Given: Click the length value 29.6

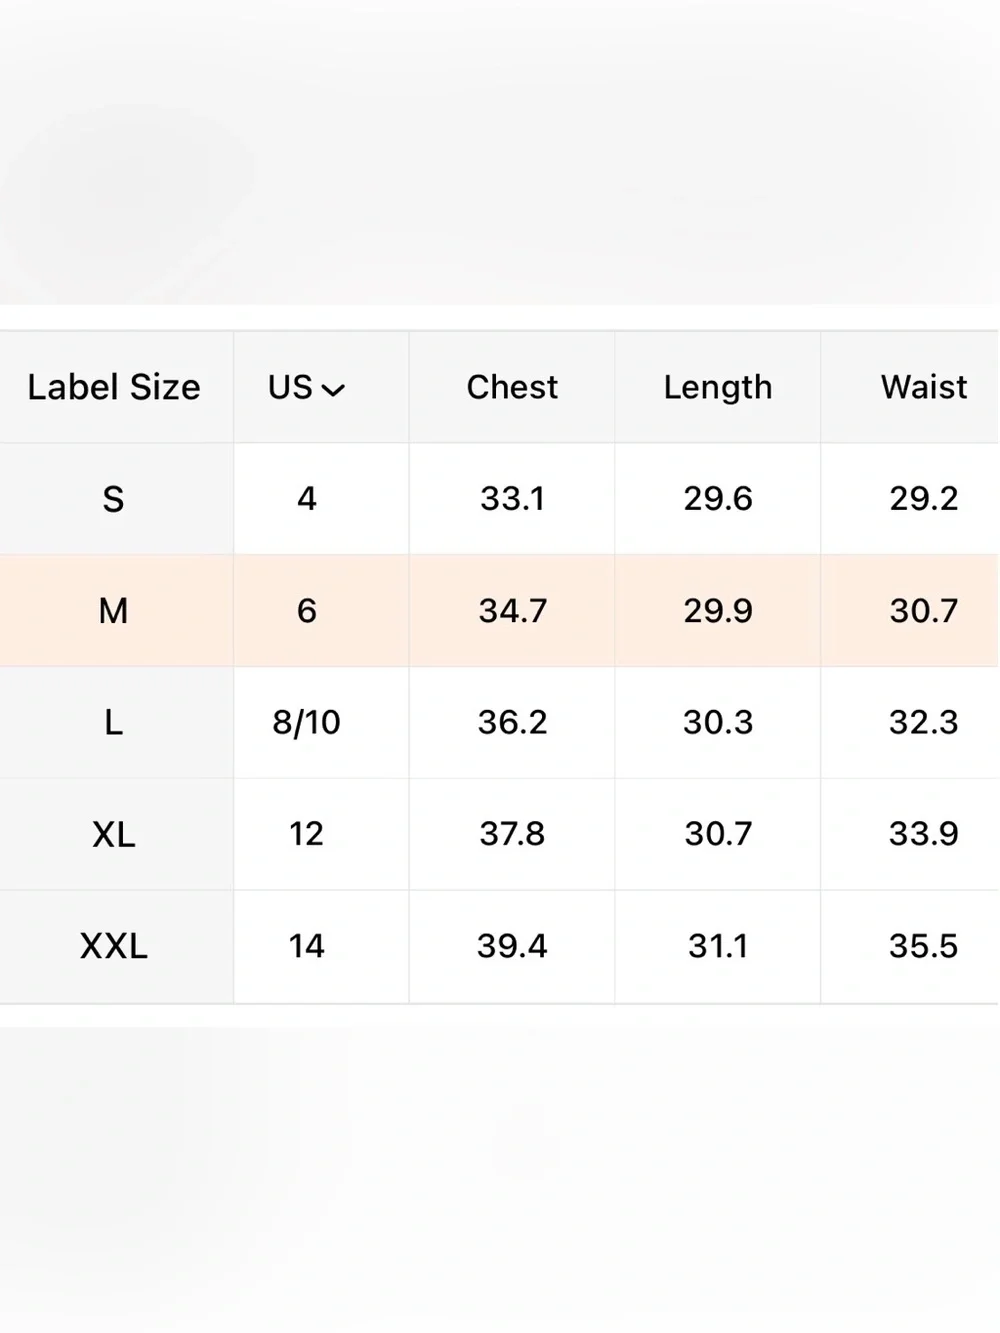Looking at the screenshot, I should point(718,499).
